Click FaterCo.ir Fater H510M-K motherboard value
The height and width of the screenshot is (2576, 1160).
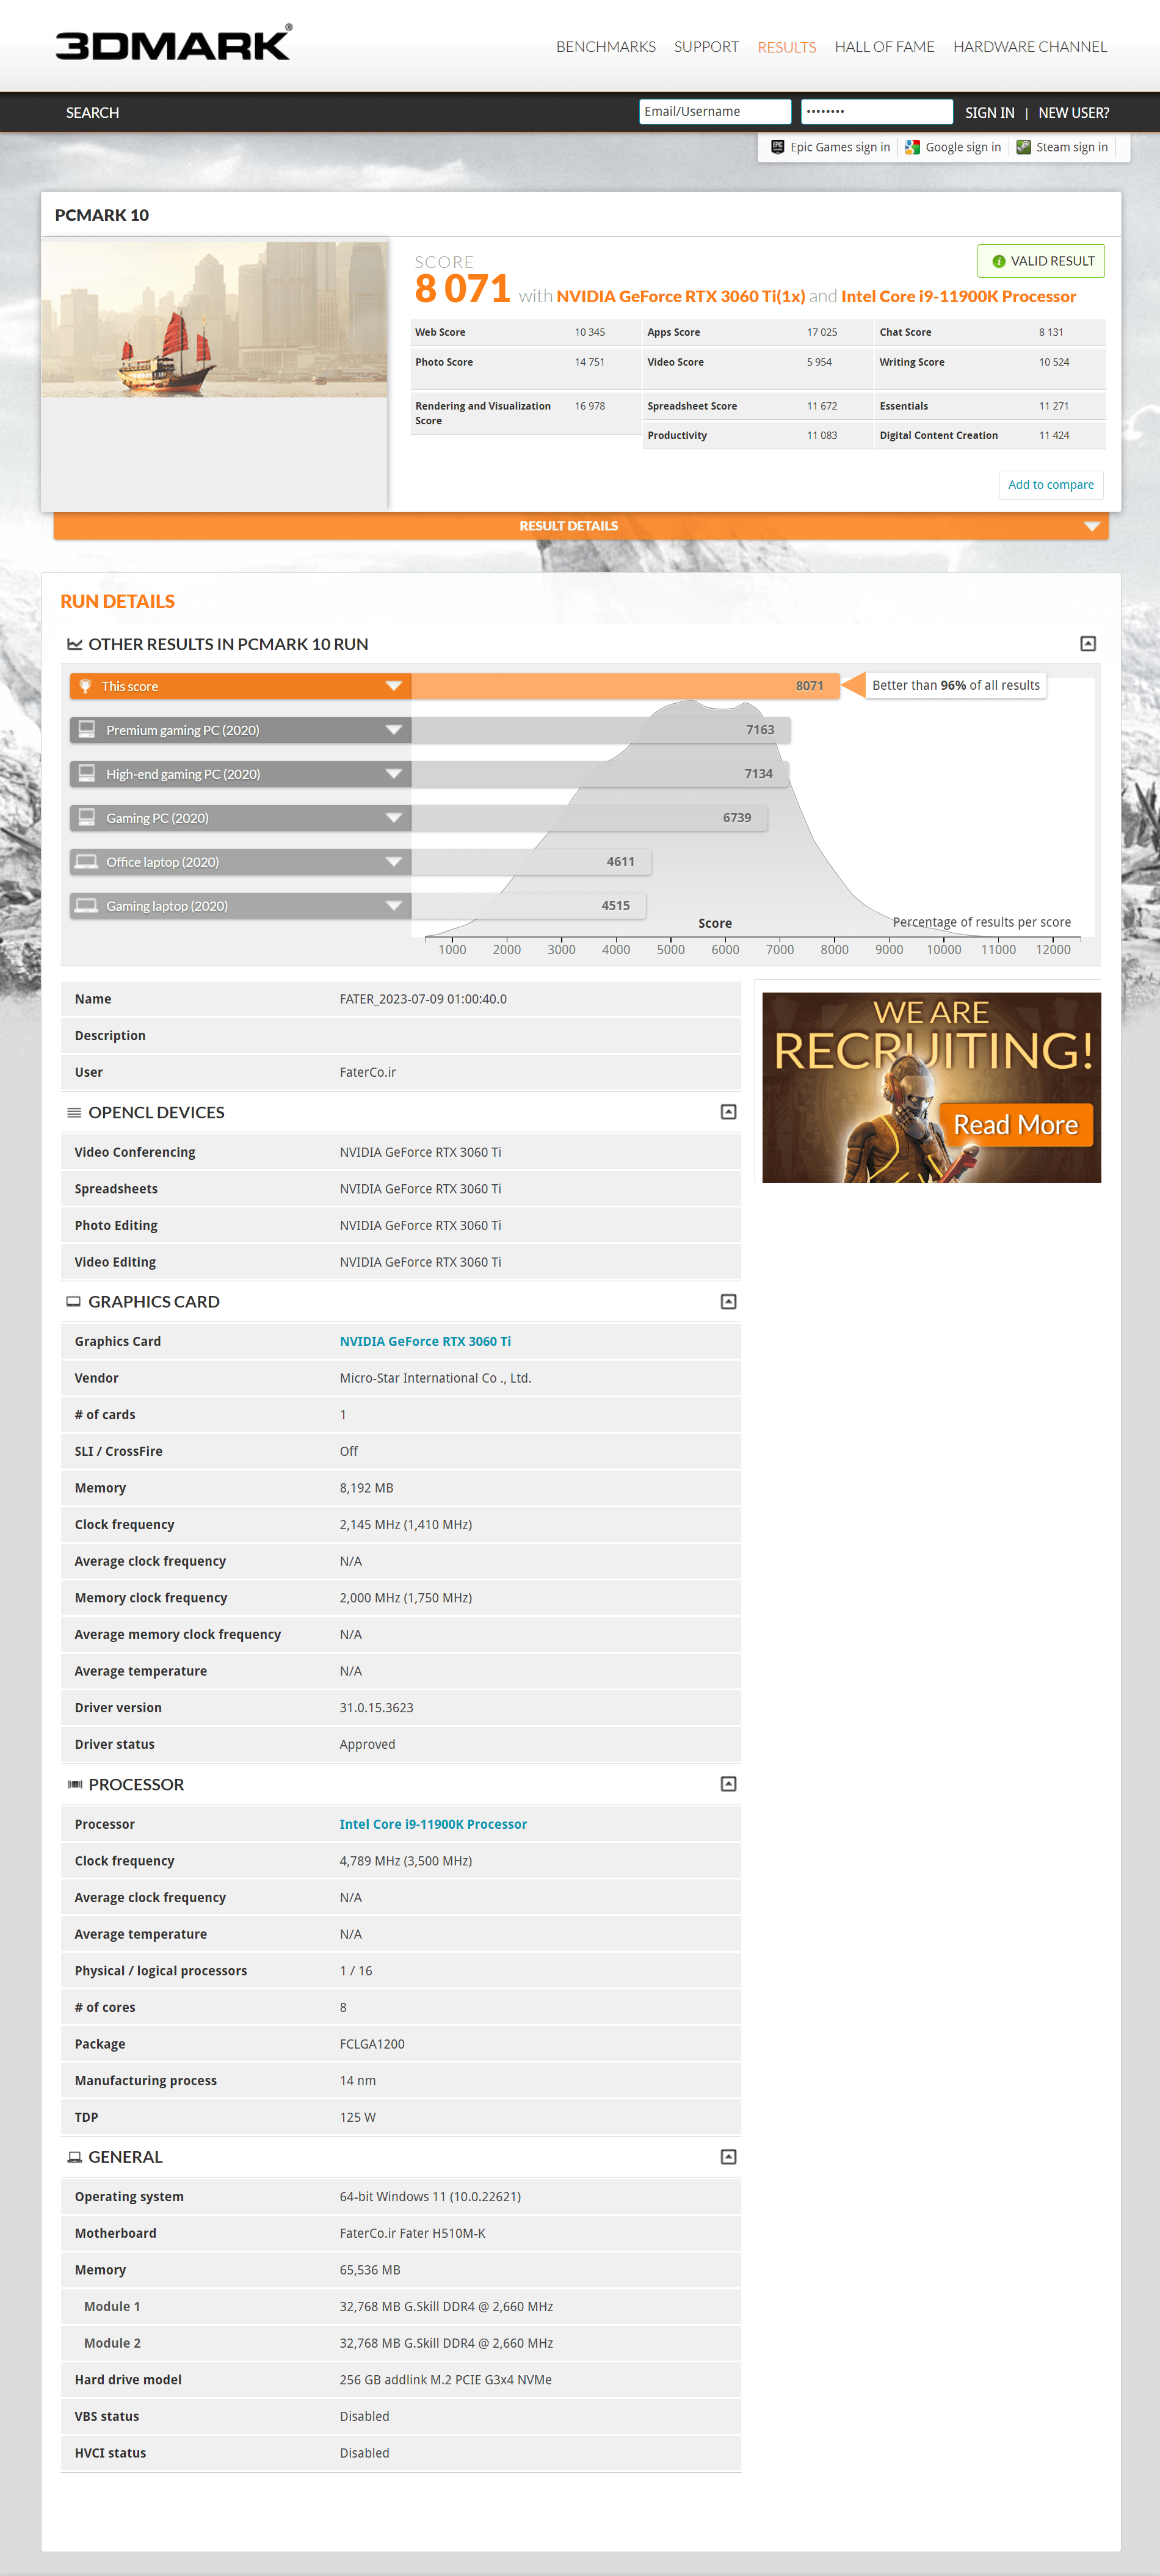[412, 2233]
